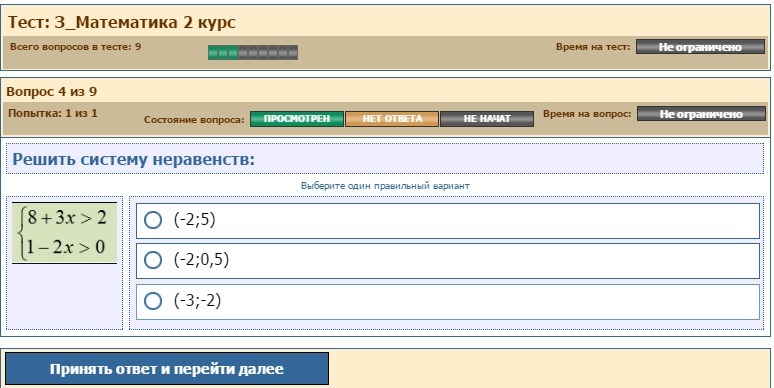Click the first green progress bar segment
This screenshot has width=774, height=388.
[x=213, y=52]
